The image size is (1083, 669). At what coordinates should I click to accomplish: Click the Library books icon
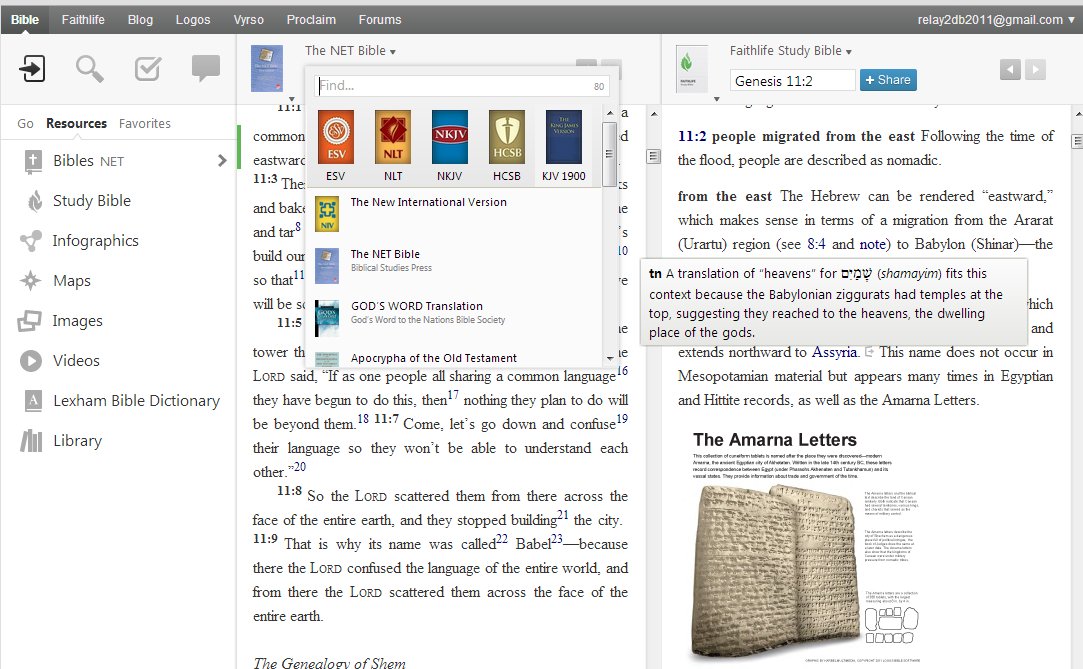tap(31, 440)
